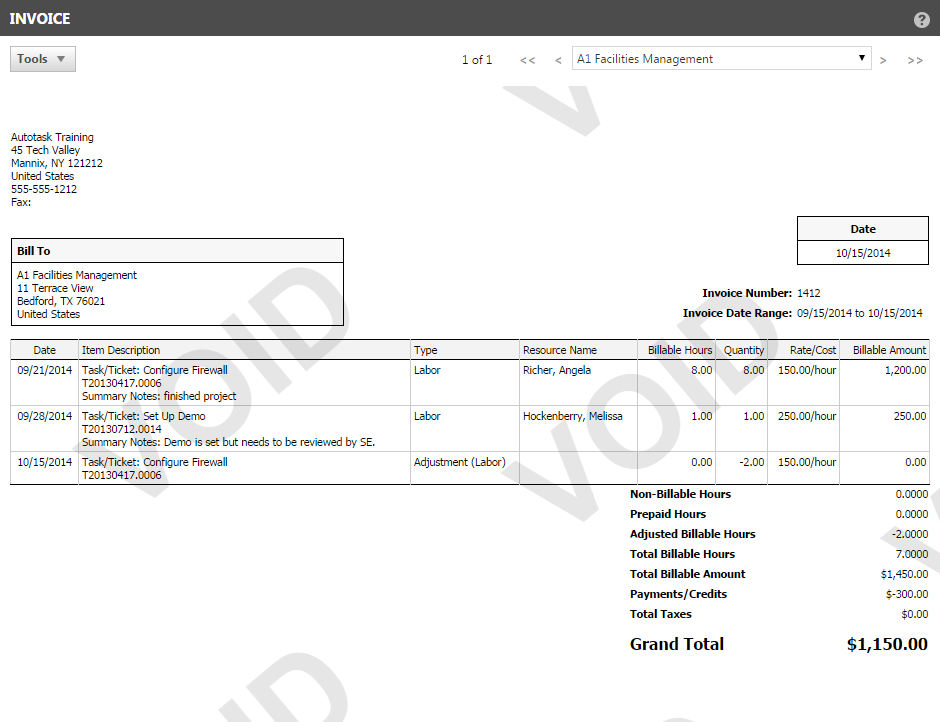
Task: Jump to the first invoice page
Action: point(527,60)
